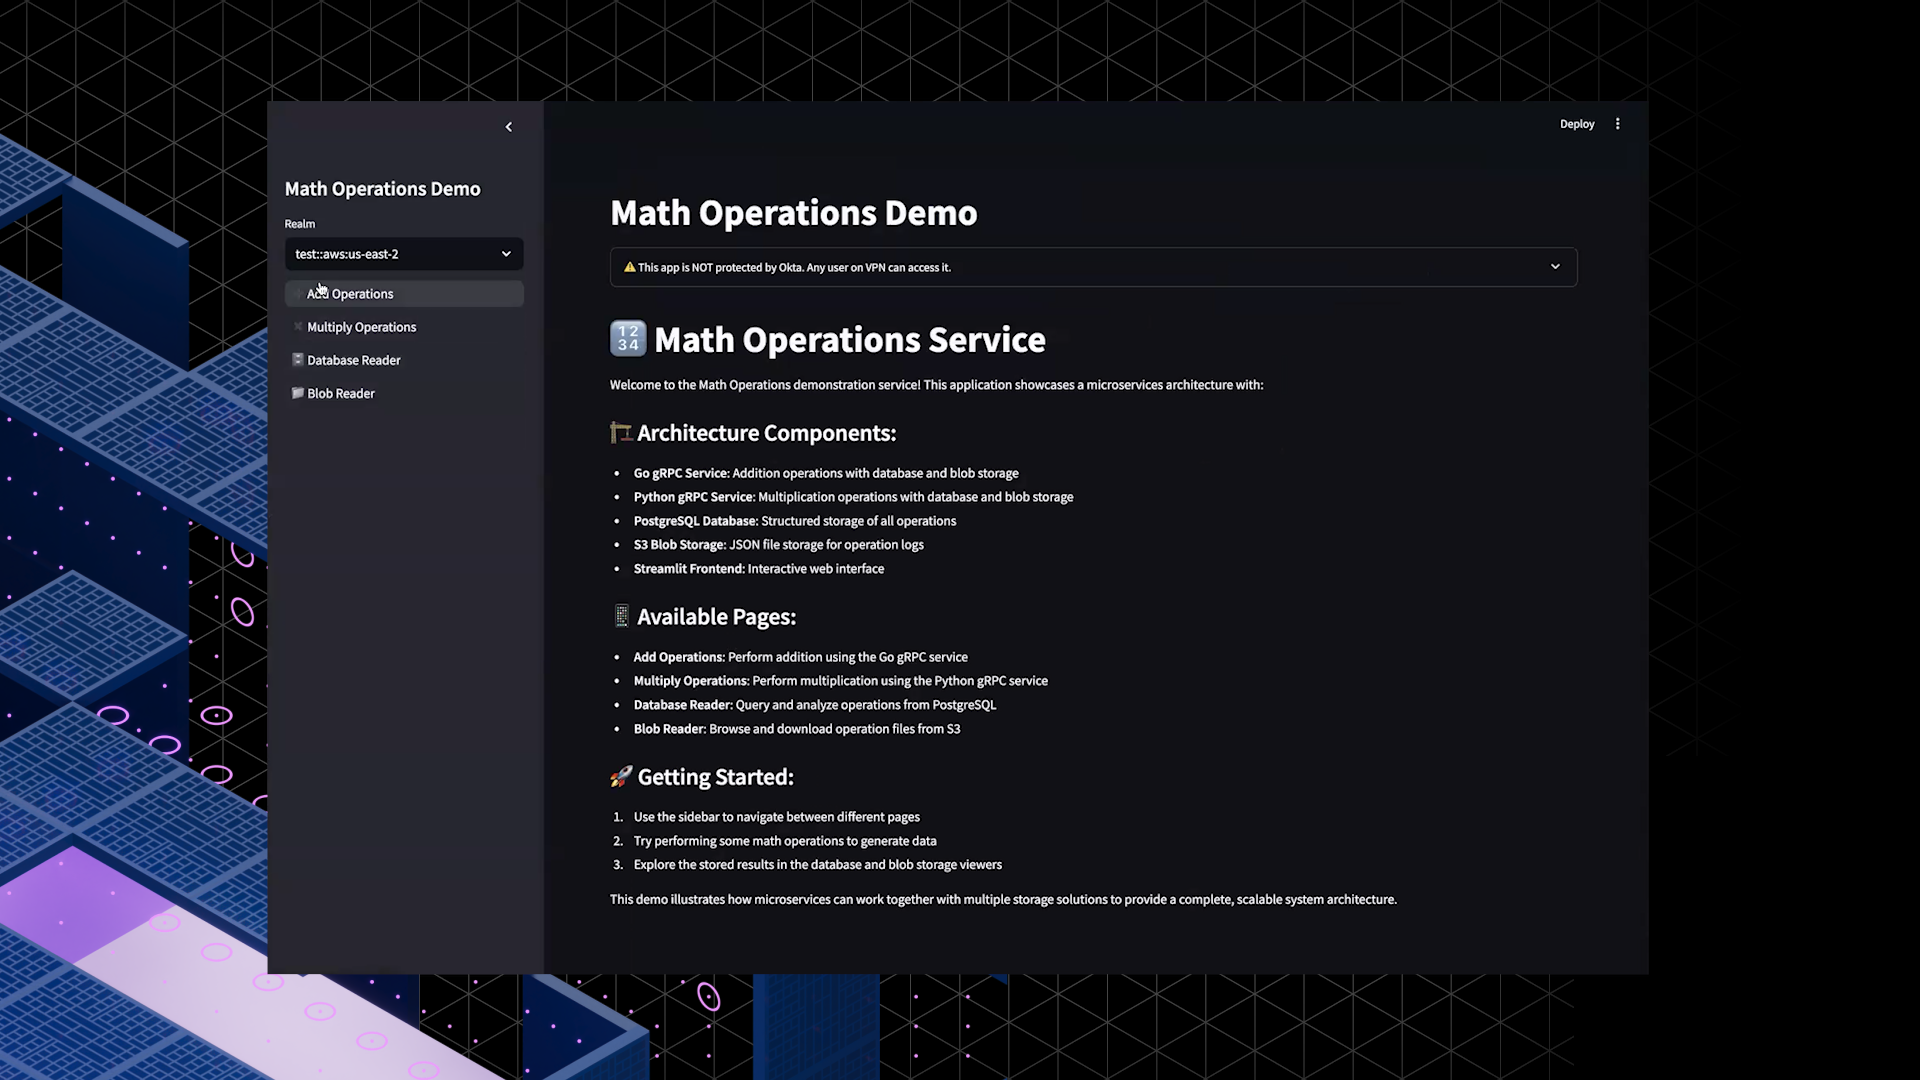Expand the Okta warning notice
The height and width of the screenshot is (1080, 1920).
pos(1093,267)
